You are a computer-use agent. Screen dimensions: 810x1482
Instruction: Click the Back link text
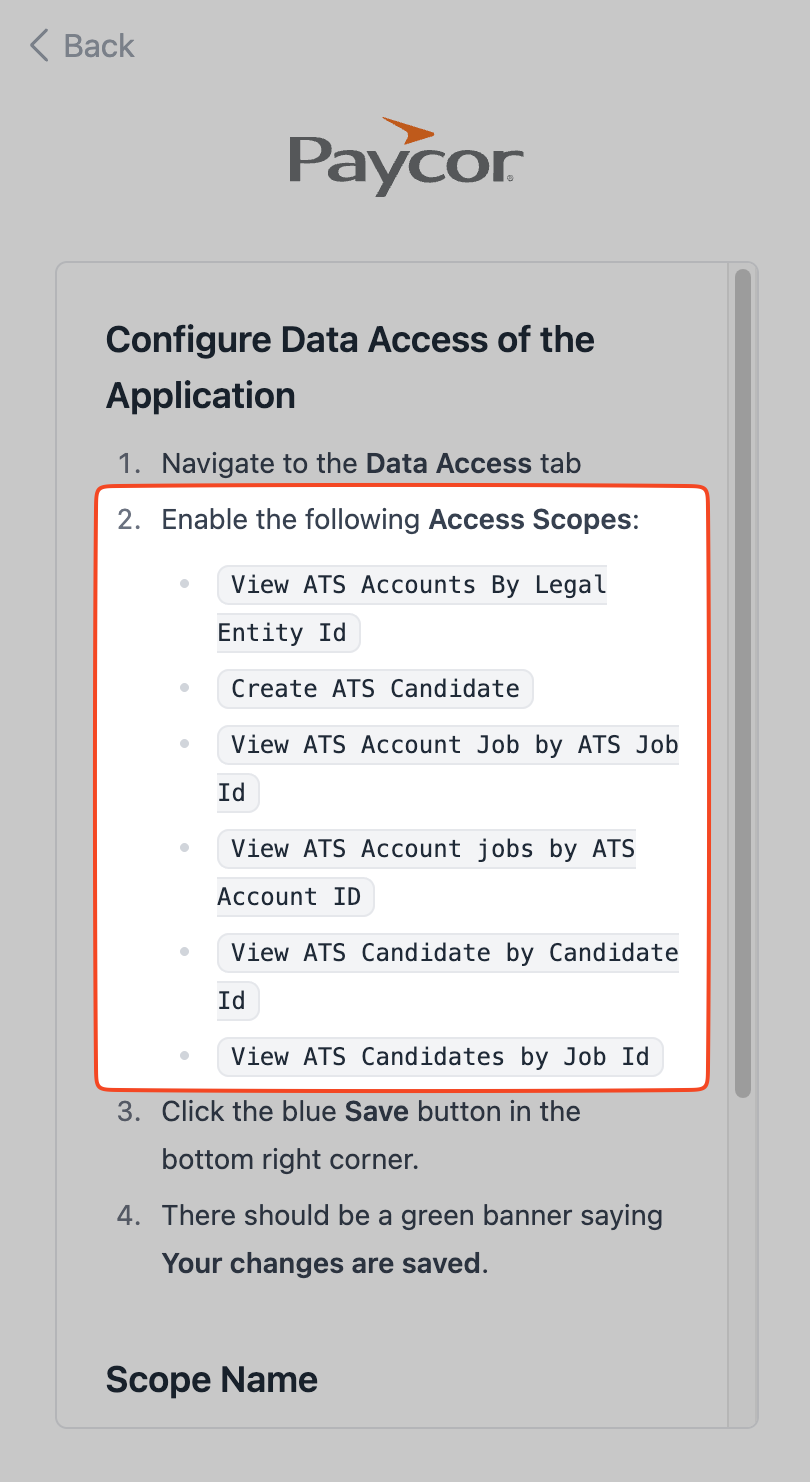(98, 46)
